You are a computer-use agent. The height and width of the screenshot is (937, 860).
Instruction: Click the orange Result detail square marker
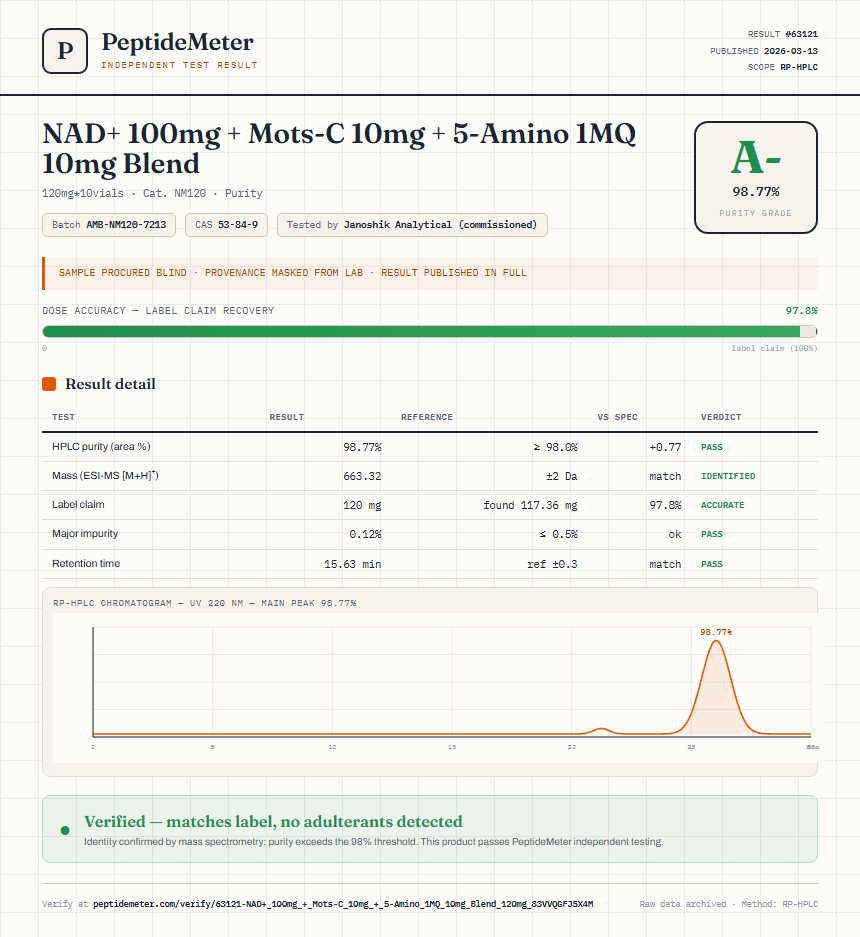coord(49,384)
